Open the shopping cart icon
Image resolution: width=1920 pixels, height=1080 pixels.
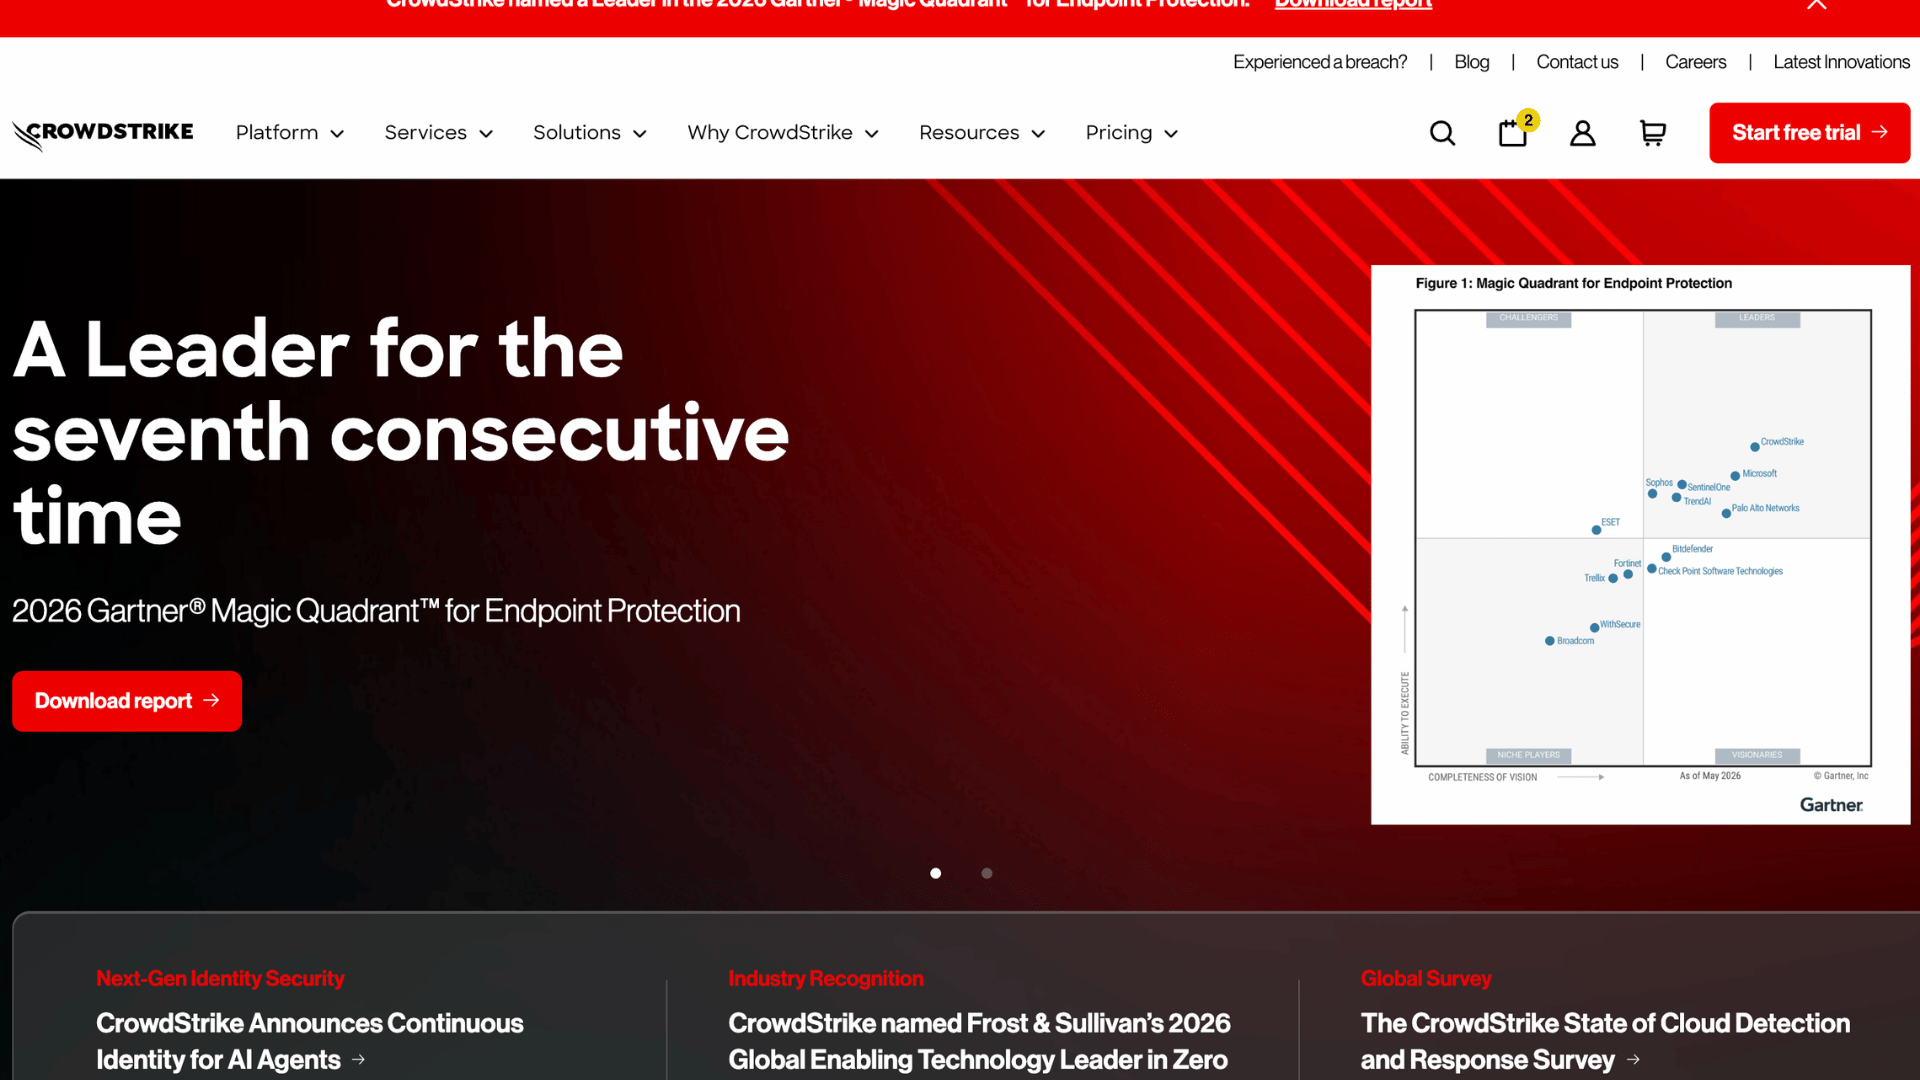point(1653,133)
